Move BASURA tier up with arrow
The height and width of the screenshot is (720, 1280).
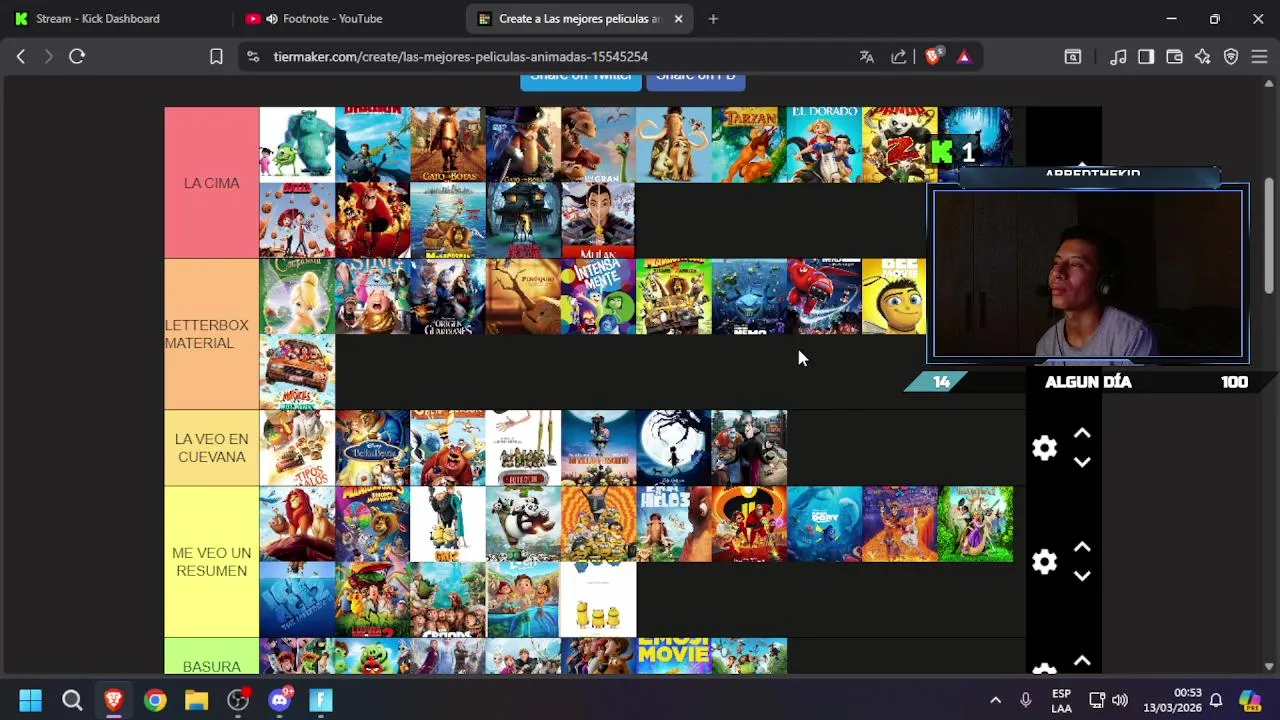coord(1082,661)
